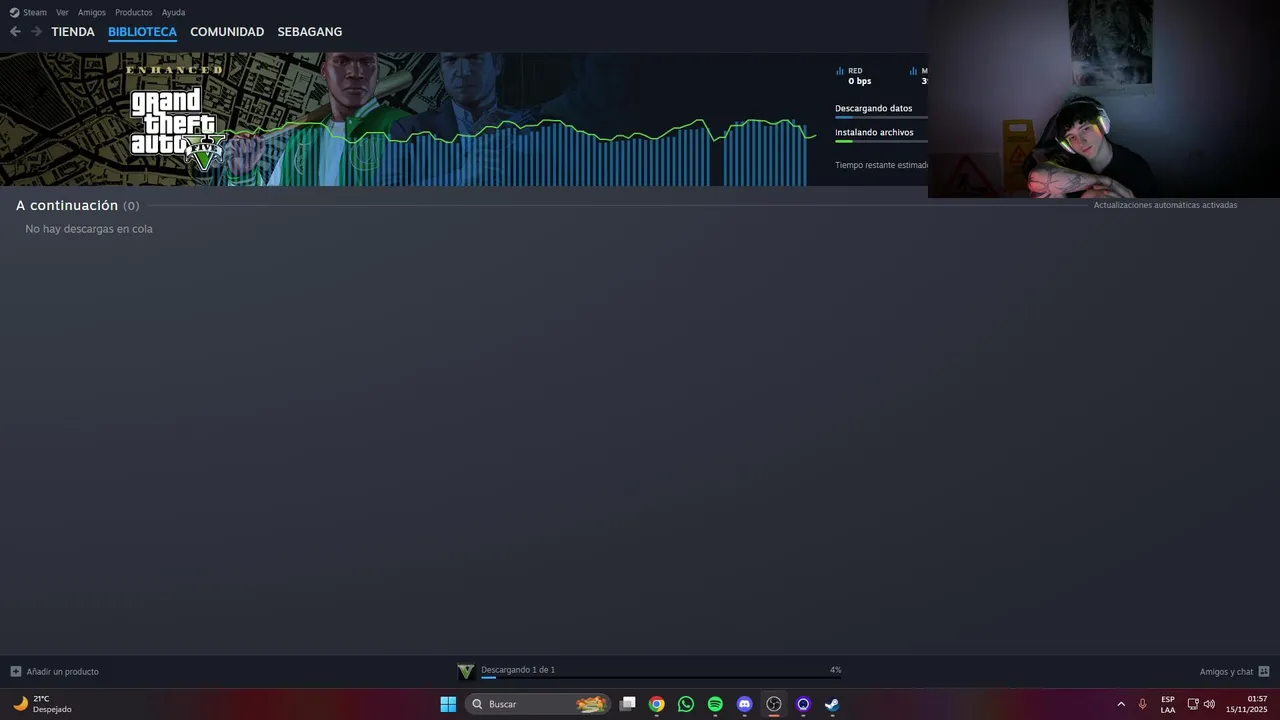
Task: Click the RED network stat icon
Action: (840, 71)
